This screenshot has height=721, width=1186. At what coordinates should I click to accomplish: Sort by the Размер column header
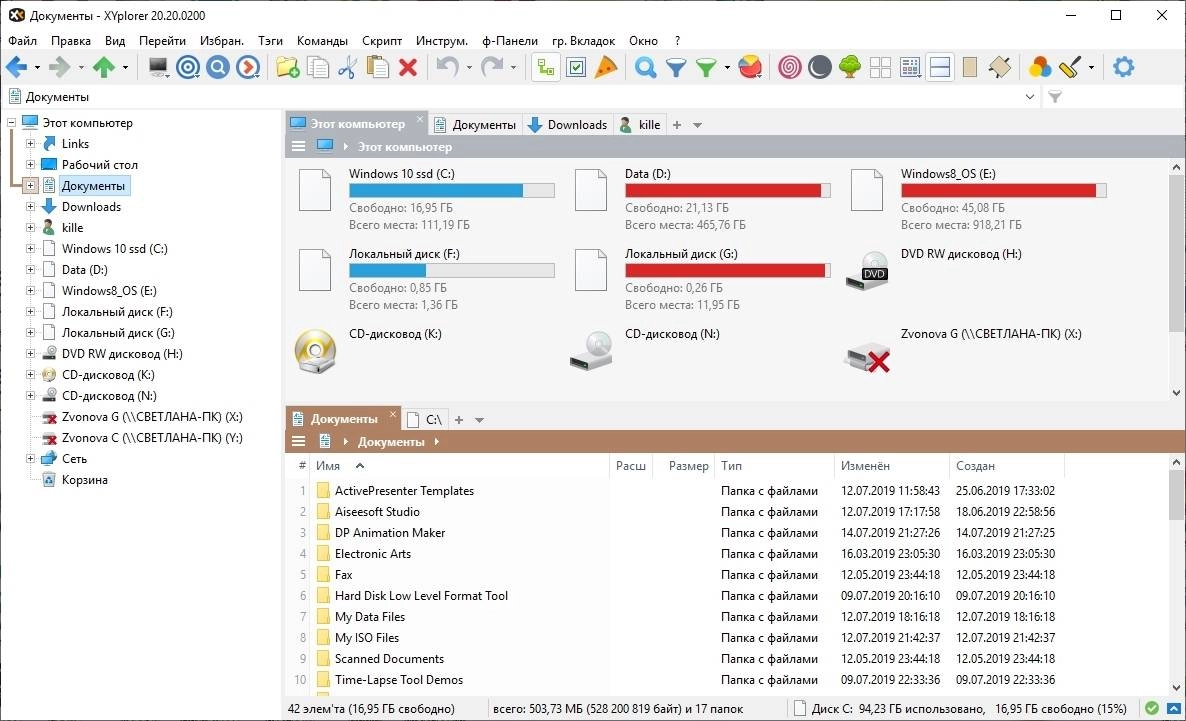(688, 466)
